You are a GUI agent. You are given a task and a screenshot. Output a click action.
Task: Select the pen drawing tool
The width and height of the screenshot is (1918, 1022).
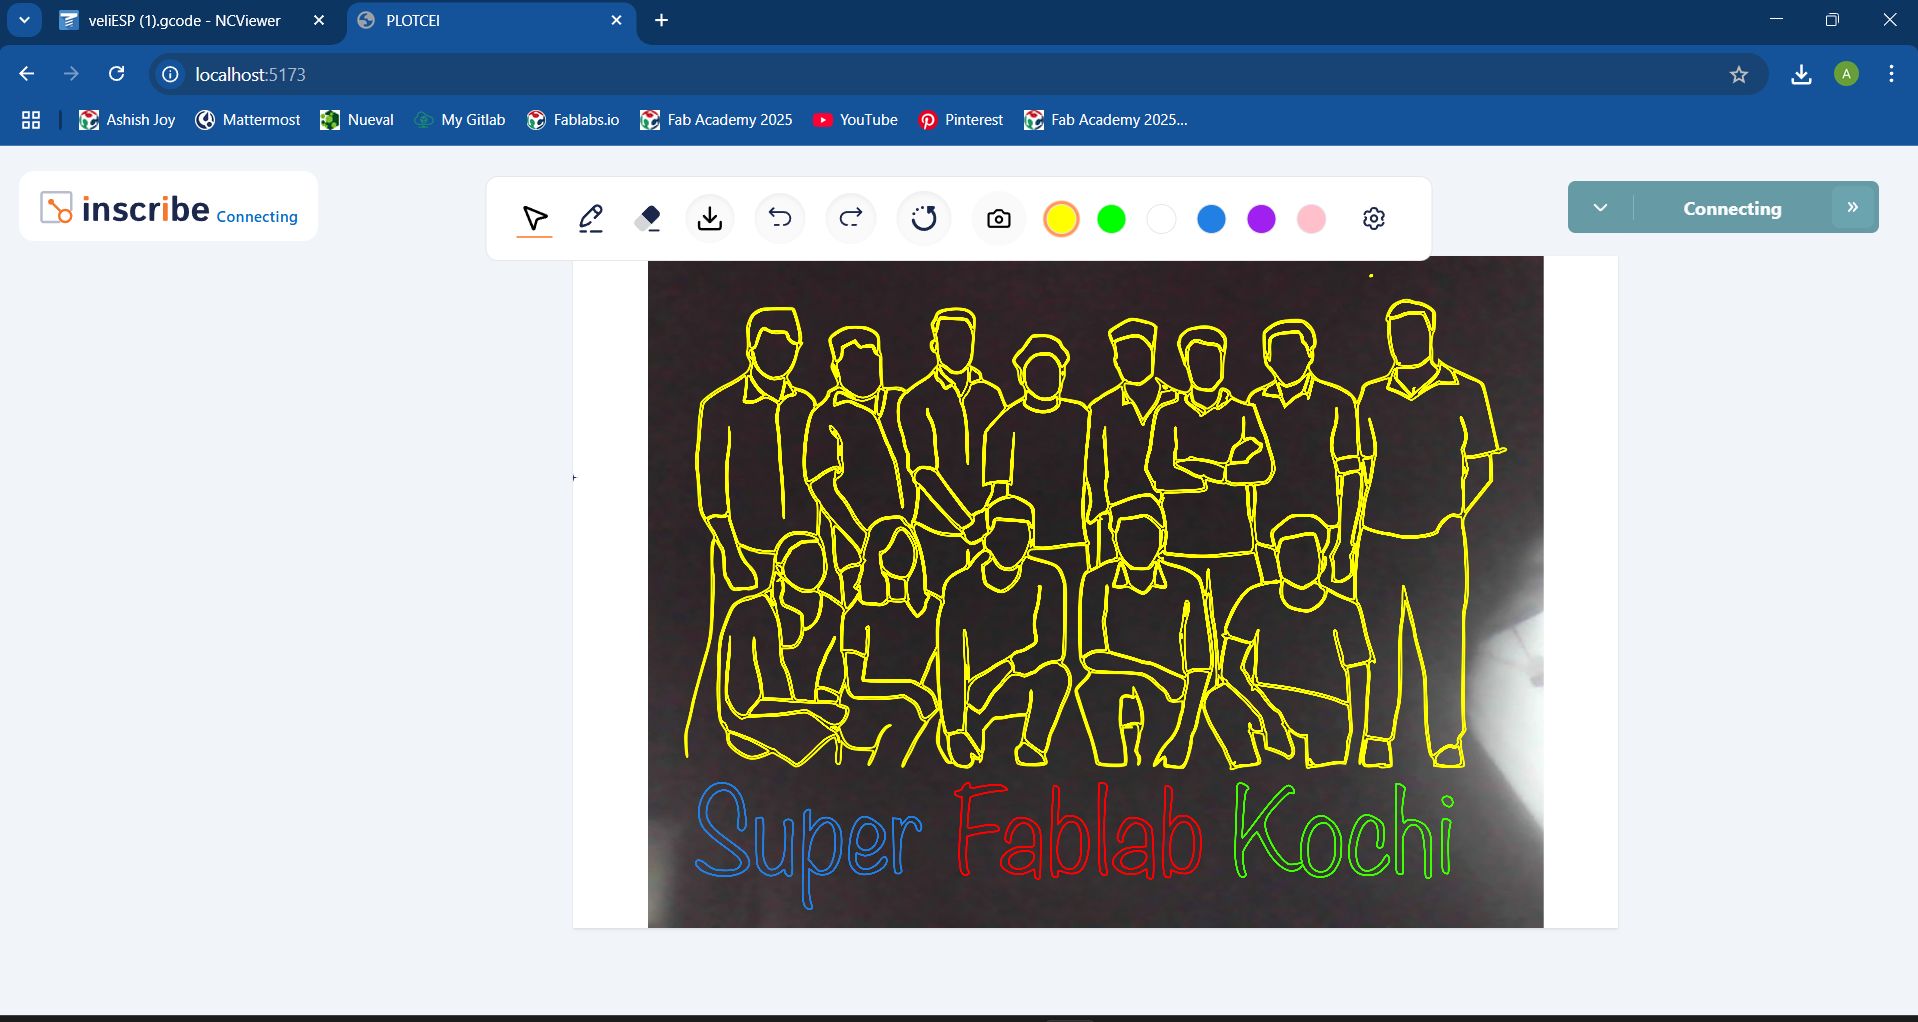click(591, 218)
